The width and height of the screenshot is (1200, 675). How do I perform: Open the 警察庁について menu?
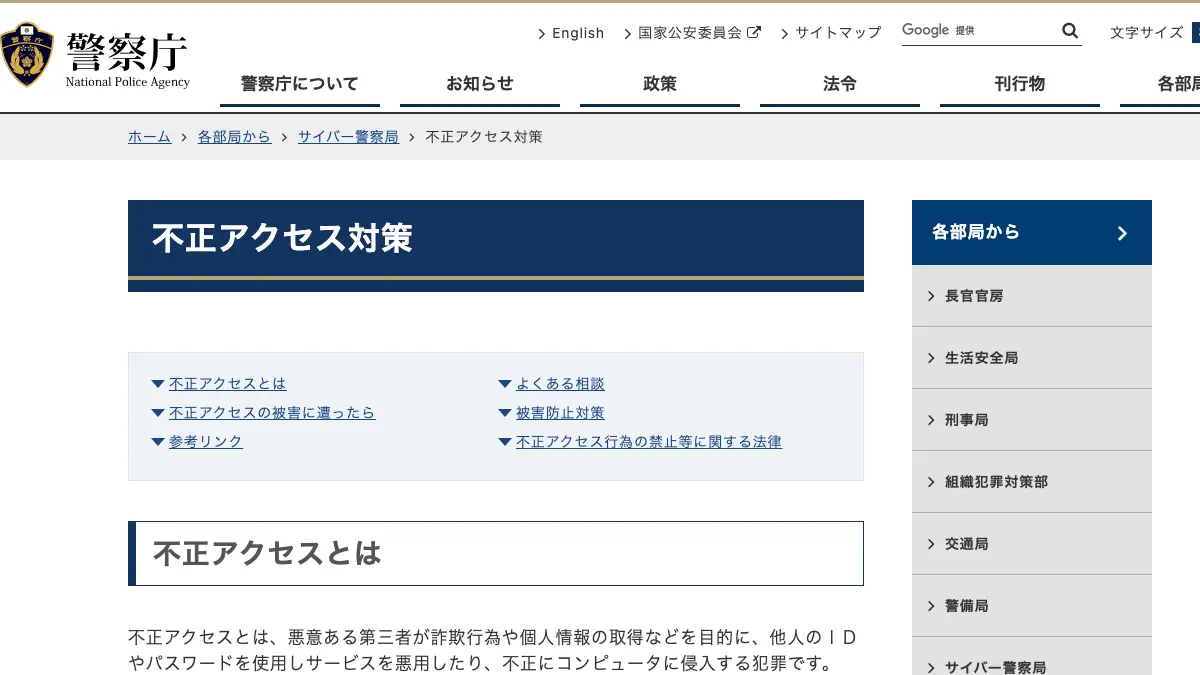300,85
